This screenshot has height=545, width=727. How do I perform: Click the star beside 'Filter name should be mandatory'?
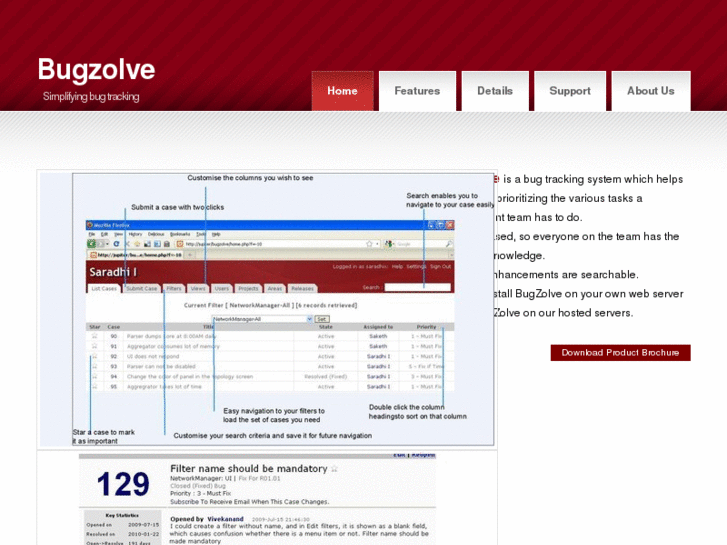[x=334, y=469]
